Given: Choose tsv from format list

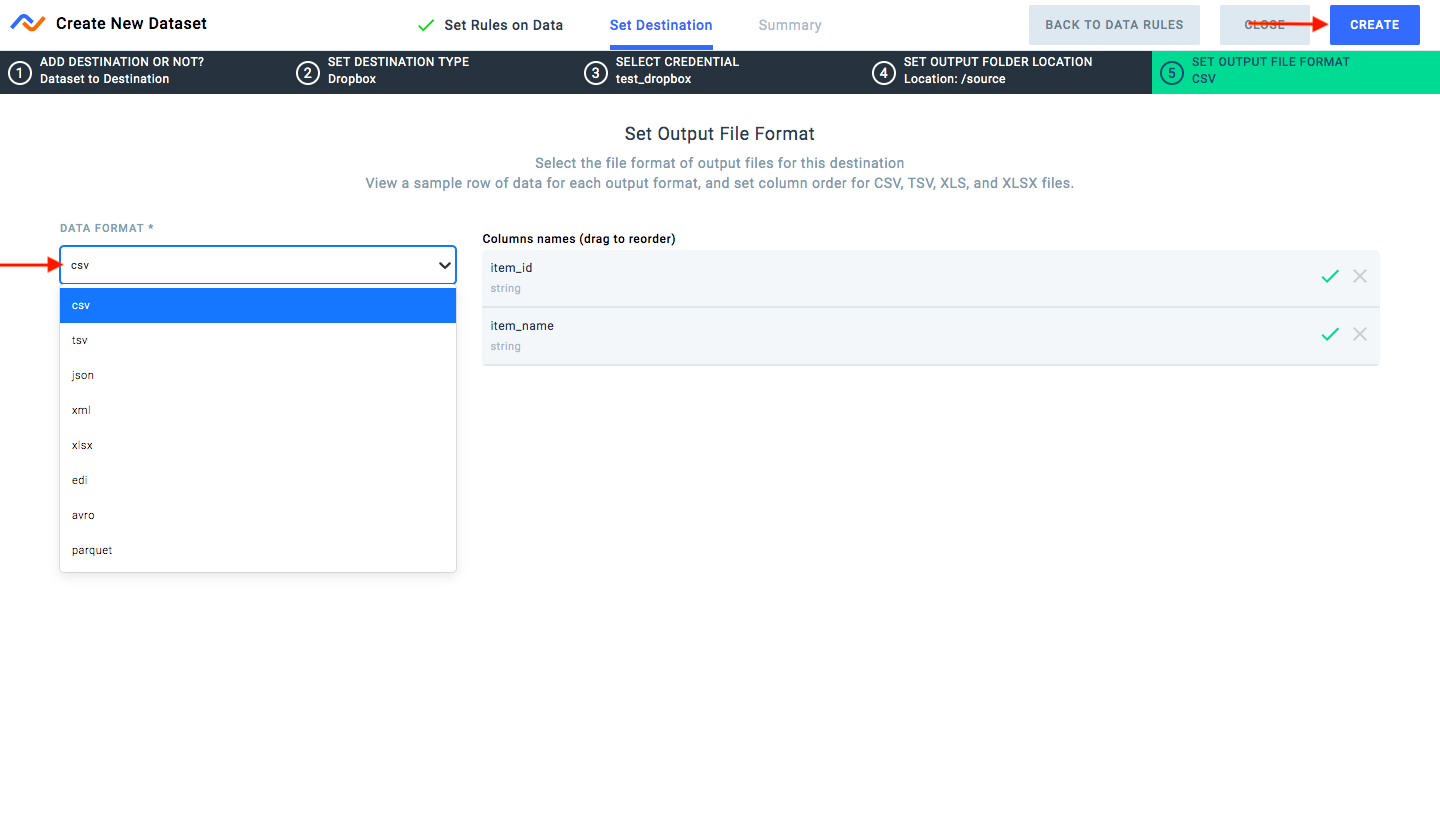Looking at the screenshot, I should (258, 340).
